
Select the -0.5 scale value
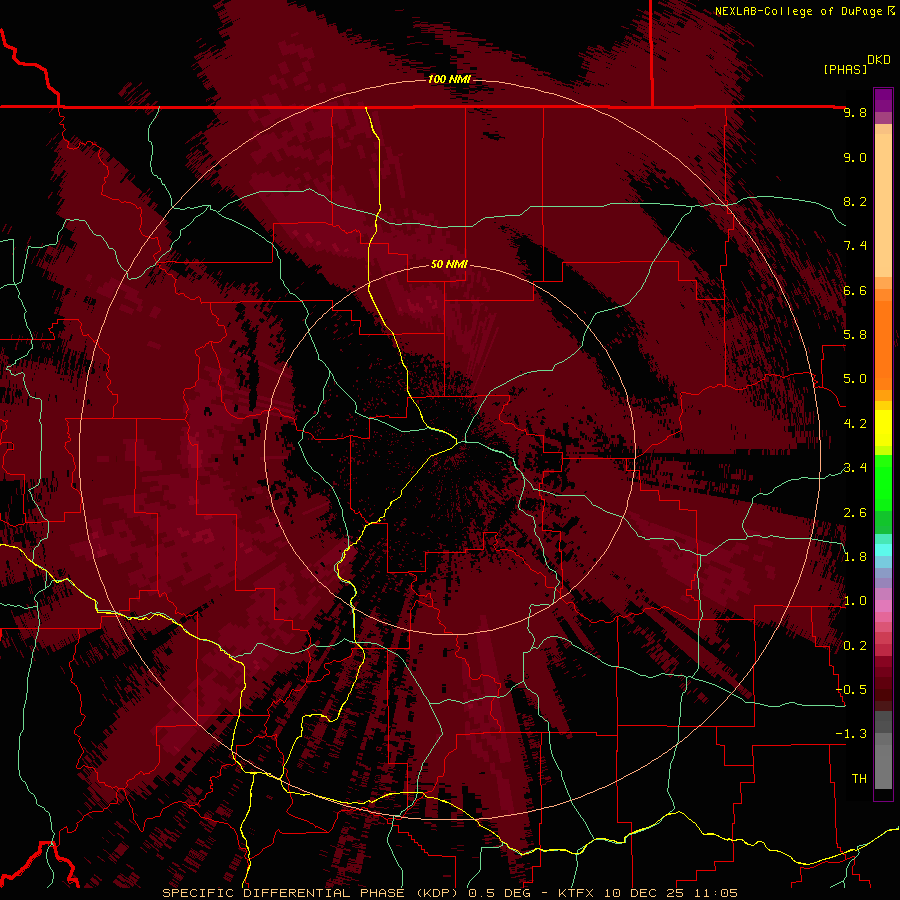(851, 690)
